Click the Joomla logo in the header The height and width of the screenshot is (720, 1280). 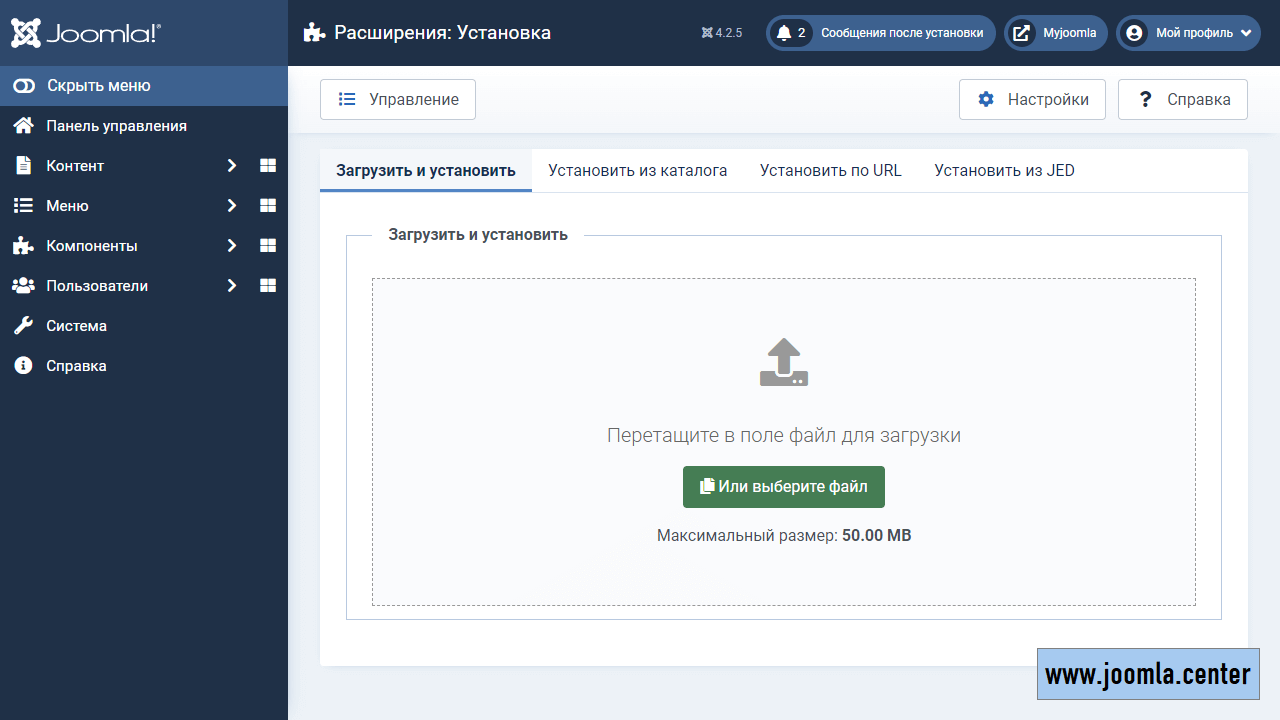pos(85,34)
